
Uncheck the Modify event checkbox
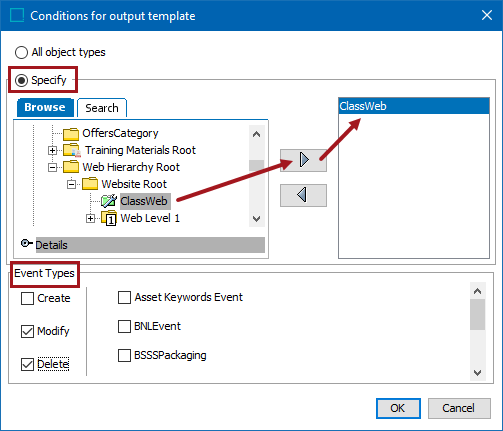pyautogui.click(x=27, y=331)
